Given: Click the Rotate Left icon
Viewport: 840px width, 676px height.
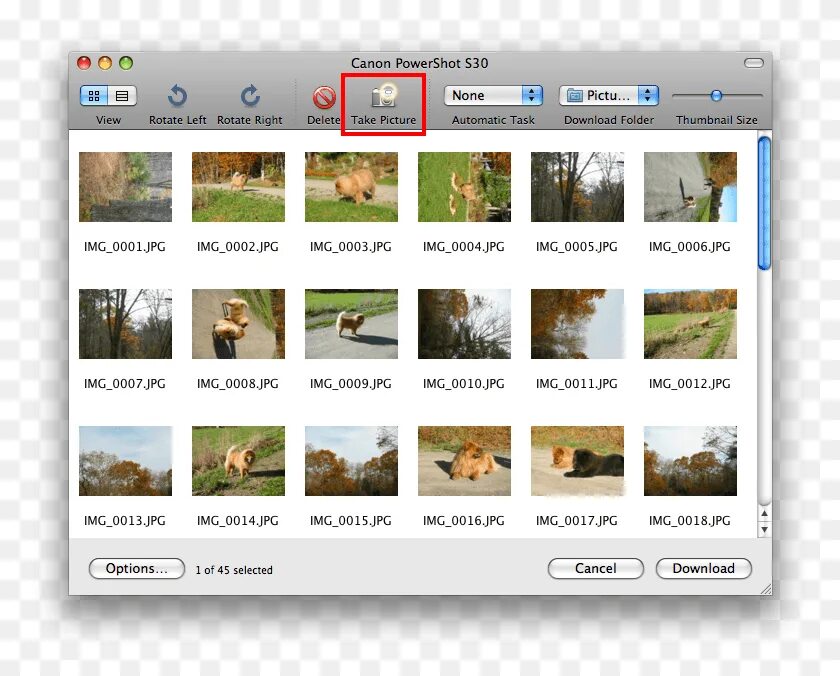Looking at the screenshot, I should point(177,96).
